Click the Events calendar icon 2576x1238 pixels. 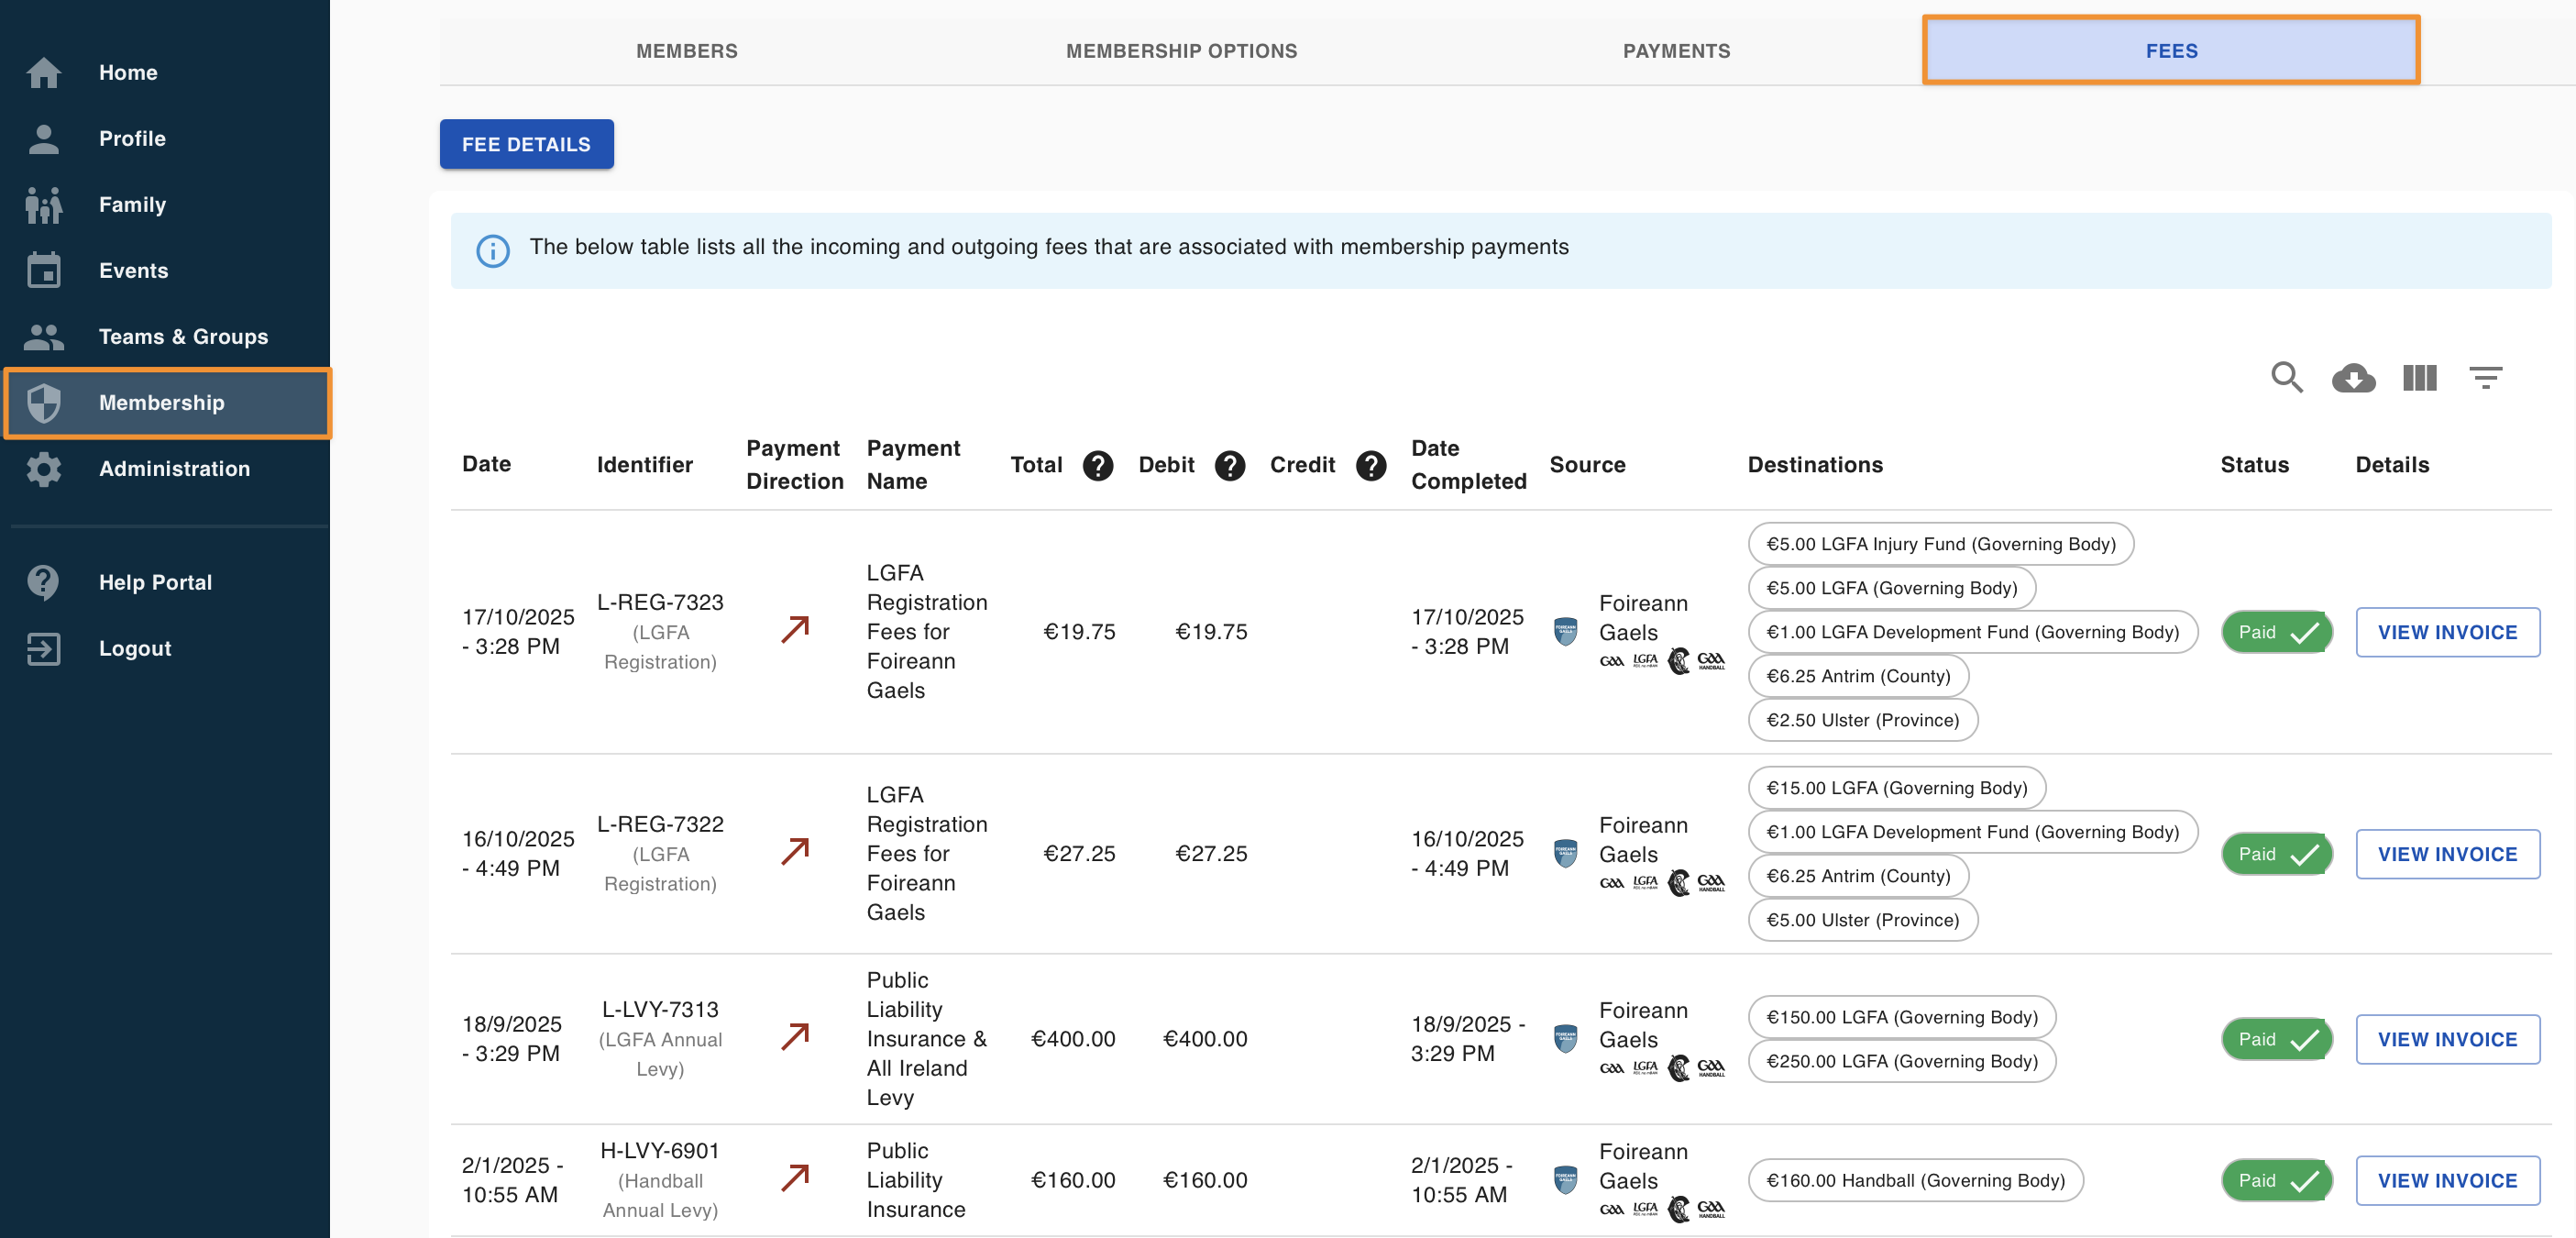point(44,270)
